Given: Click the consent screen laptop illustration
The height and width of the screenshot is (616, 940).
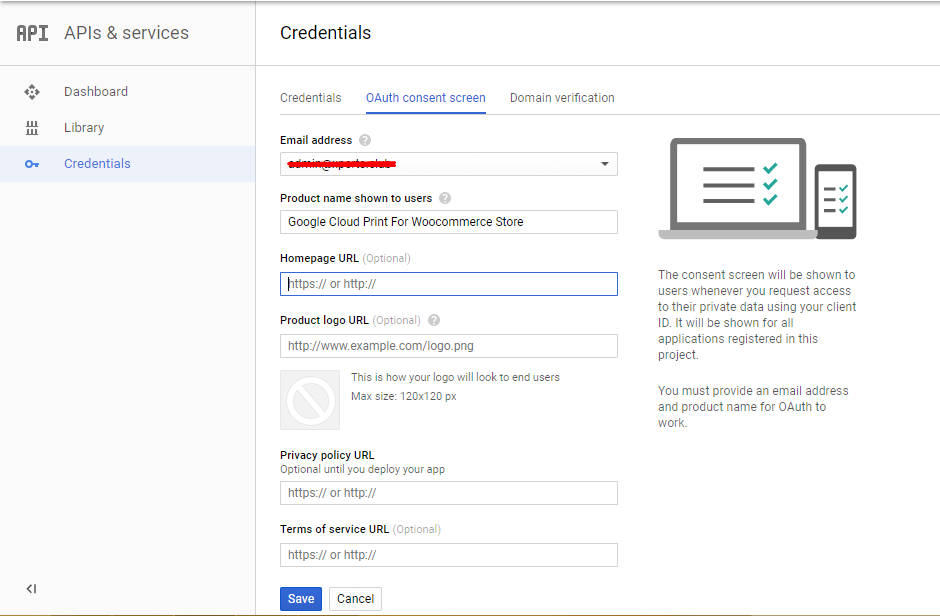Looking at the screenshot, I should click(758, 189).
